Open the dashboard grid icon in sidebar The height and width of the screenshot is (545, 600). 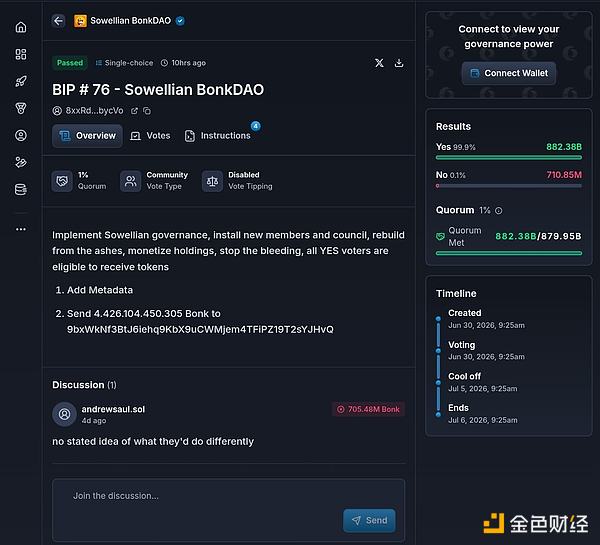[x=21, y=54]
